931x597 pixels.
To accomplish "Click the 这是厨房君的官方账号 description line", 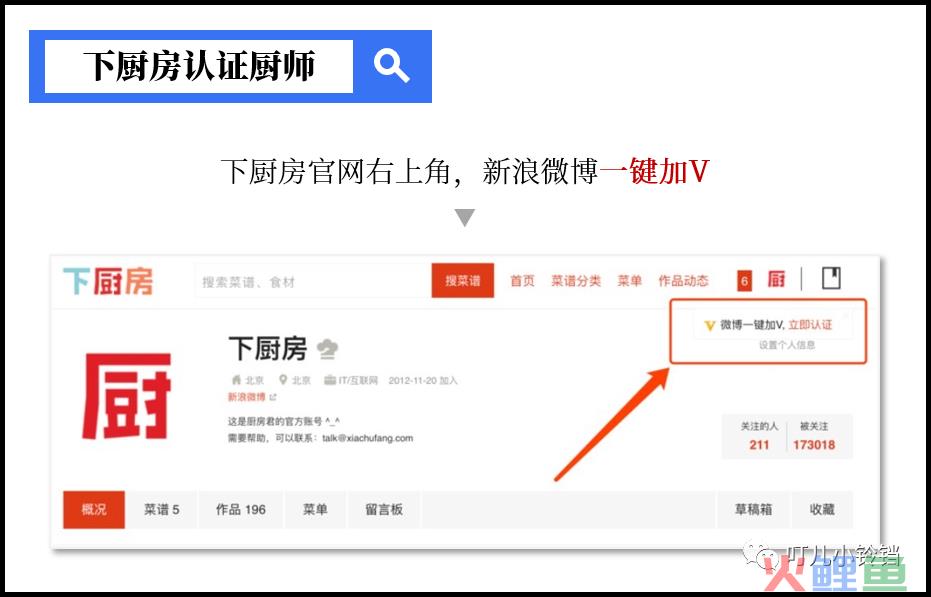I will 284,421.
